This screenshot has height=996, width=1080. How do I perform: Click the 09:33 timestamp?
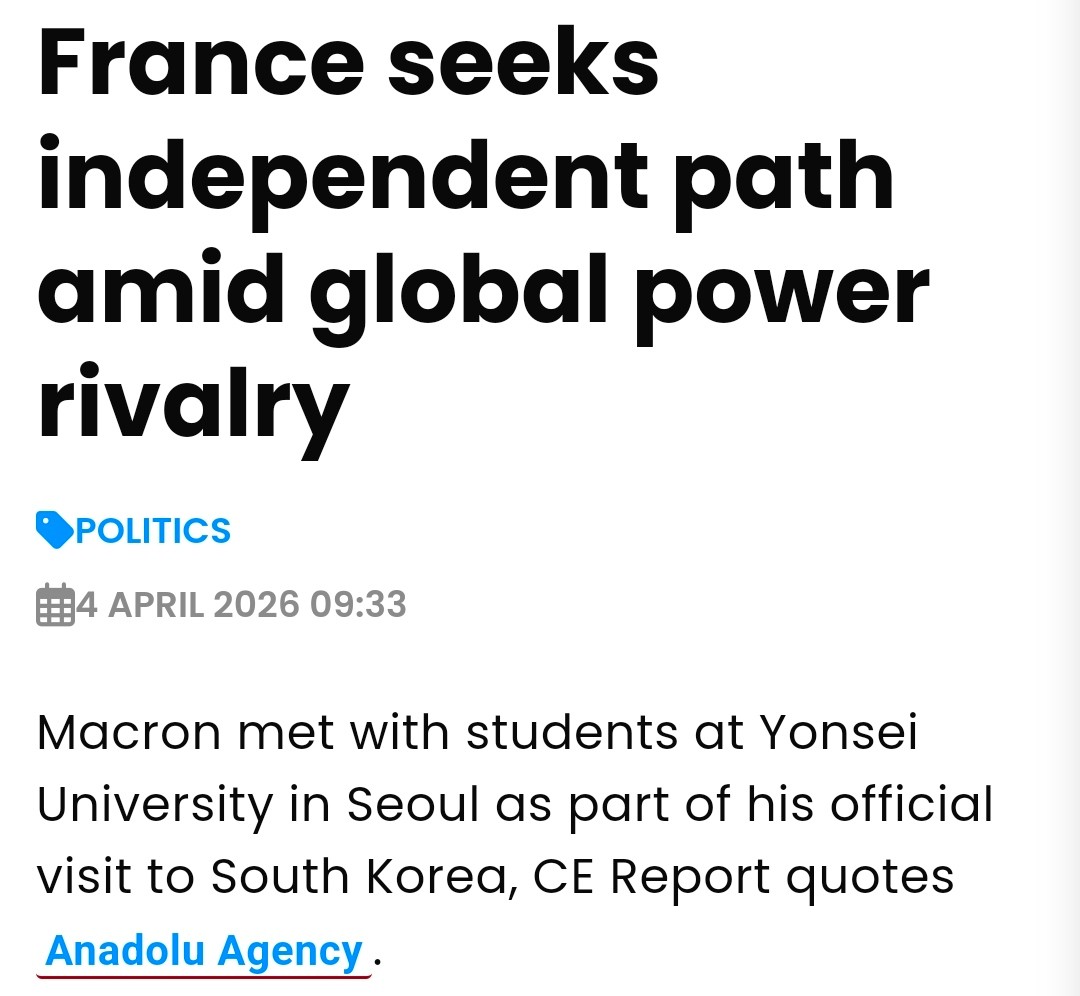point(358,605)
